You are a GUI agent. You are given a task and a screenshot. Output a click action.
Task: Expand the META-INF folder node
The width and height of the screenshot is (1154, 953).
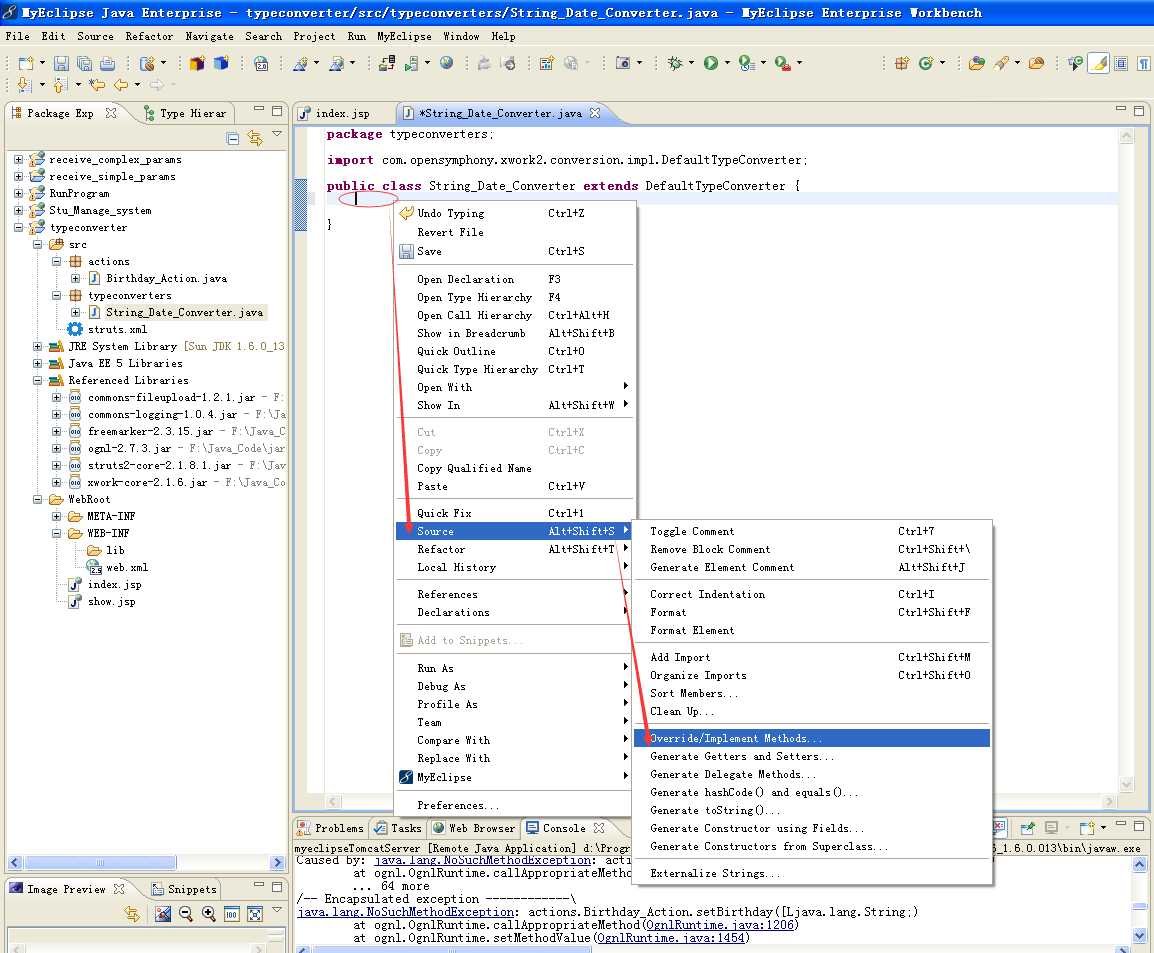pyautogui.click(x=57, y=516)
